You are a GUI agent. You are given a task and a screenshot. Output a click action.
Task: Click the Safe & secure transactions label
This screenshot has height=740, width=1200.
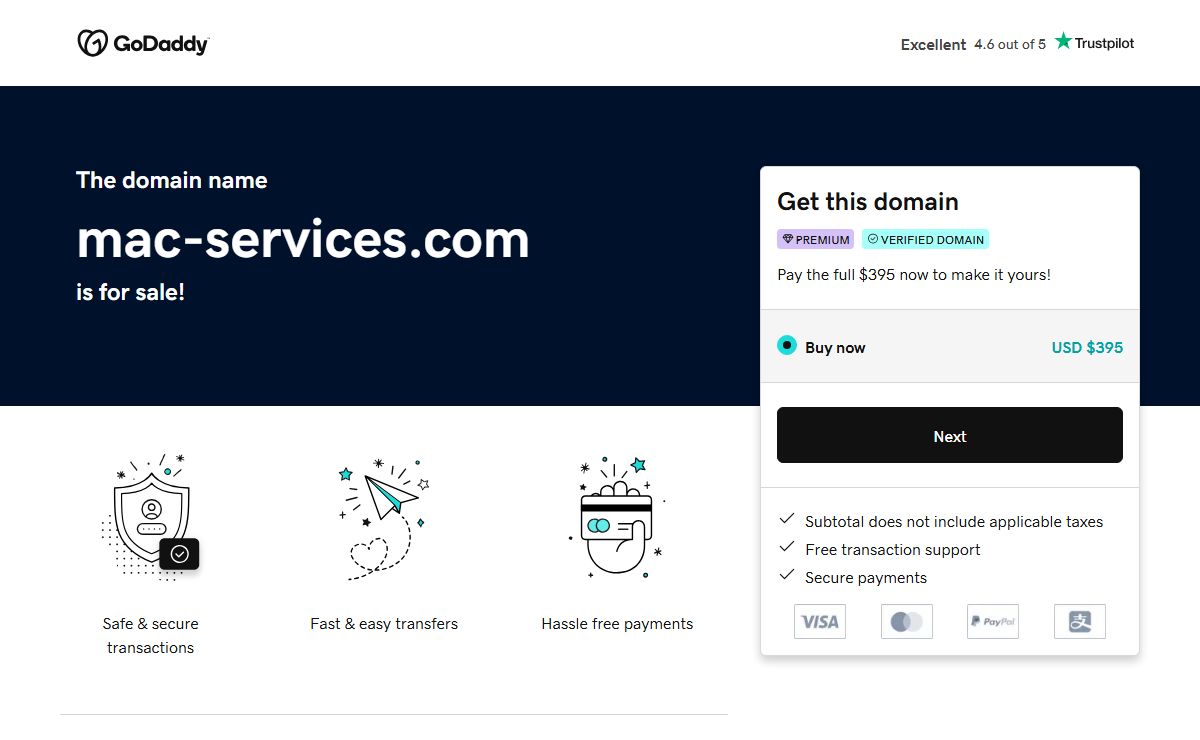coord(151,635)
